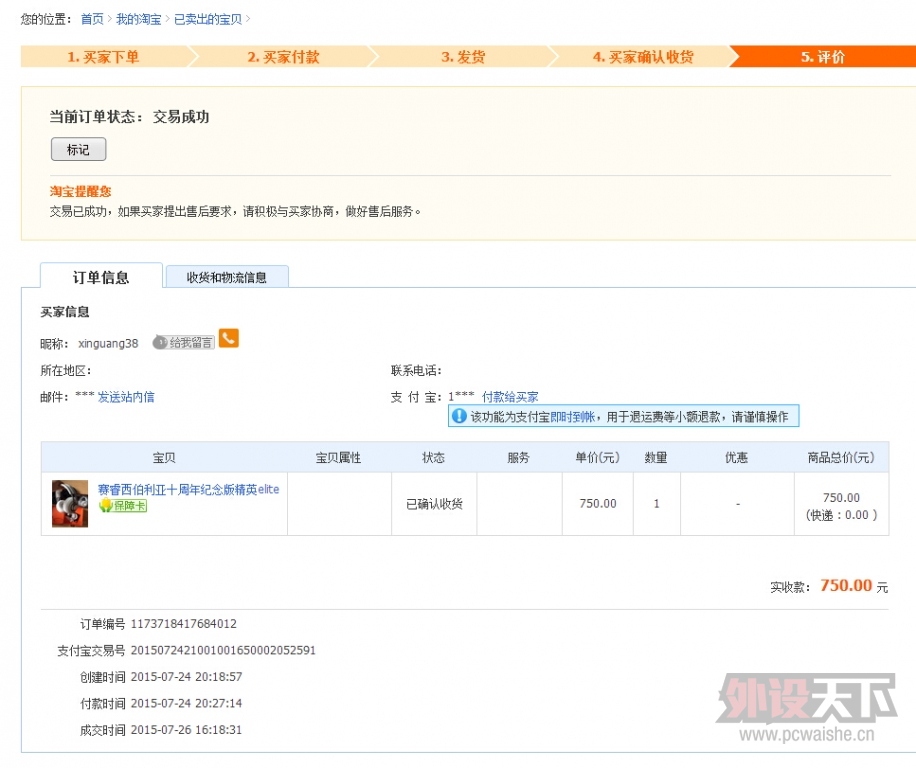
Task: Switch to the 收货和物流信息 tab
Action: pyautogui.click(x=227, y=277)
